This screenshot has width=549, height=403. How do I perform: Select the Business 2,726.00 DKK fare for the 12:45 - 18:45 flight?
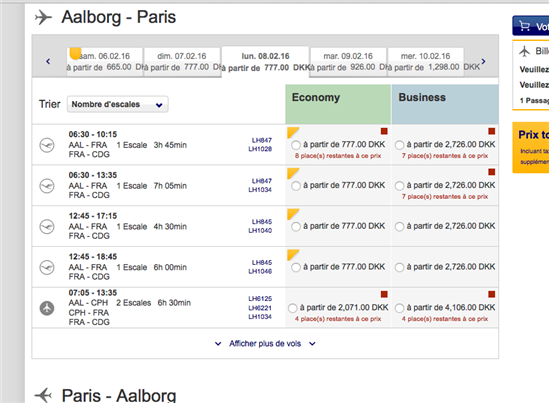tap(399, 267)
